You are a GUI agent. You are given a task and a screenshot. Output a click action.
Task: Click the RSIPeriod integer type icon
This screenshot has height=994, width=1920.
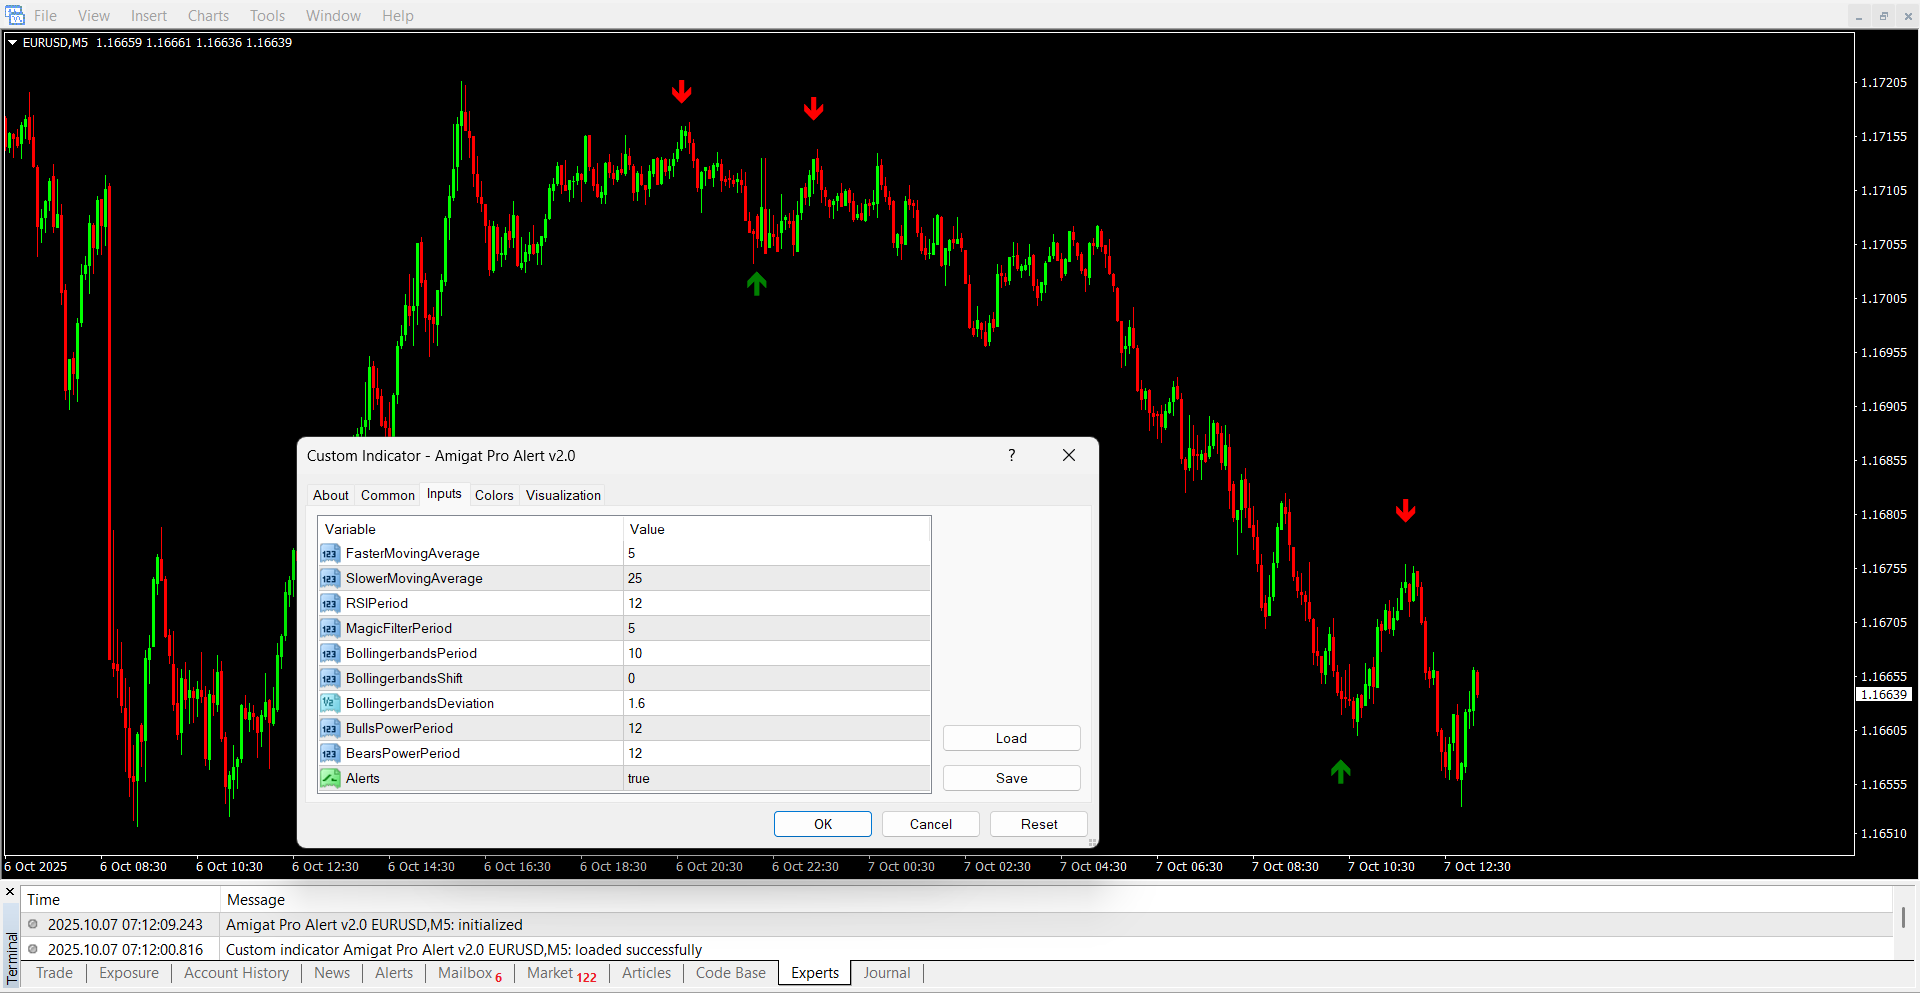coord(329,604)
